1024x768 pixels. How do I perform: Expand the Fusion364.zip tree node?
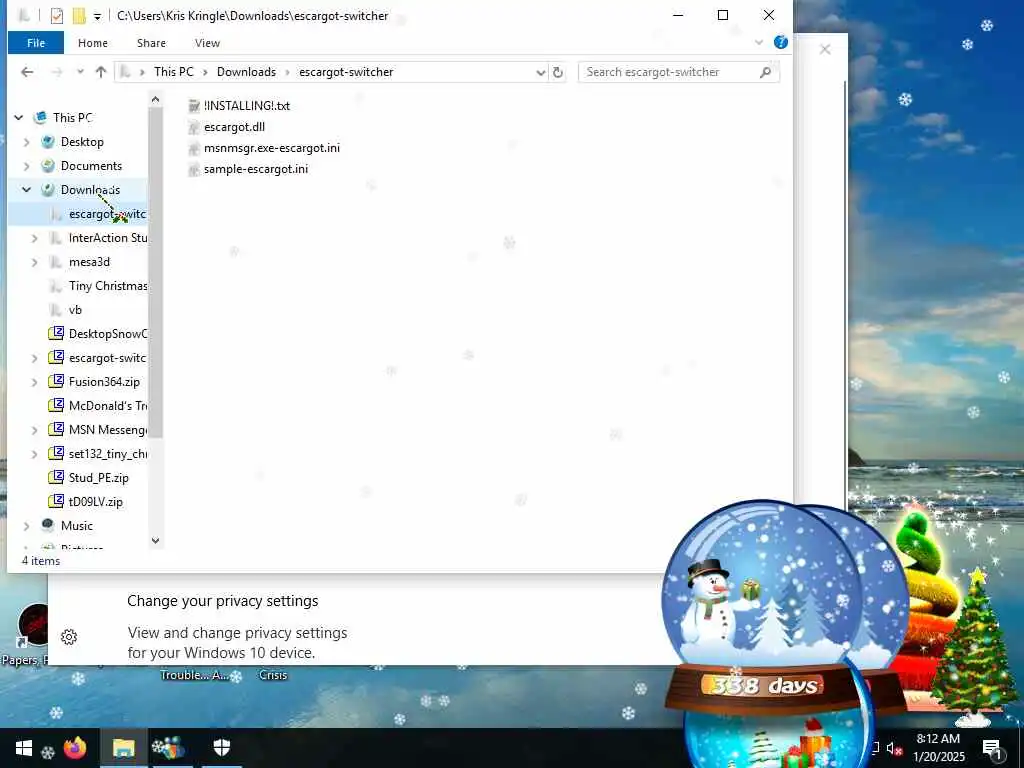tap(35, 382)
